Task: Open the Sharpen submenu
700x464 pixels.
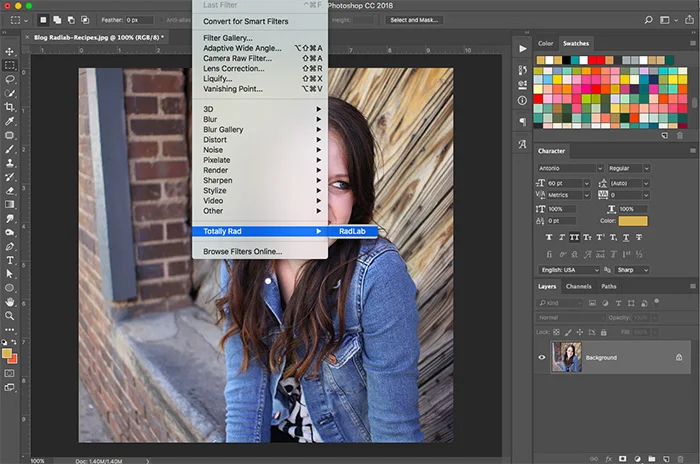Action: coord(260,180)
